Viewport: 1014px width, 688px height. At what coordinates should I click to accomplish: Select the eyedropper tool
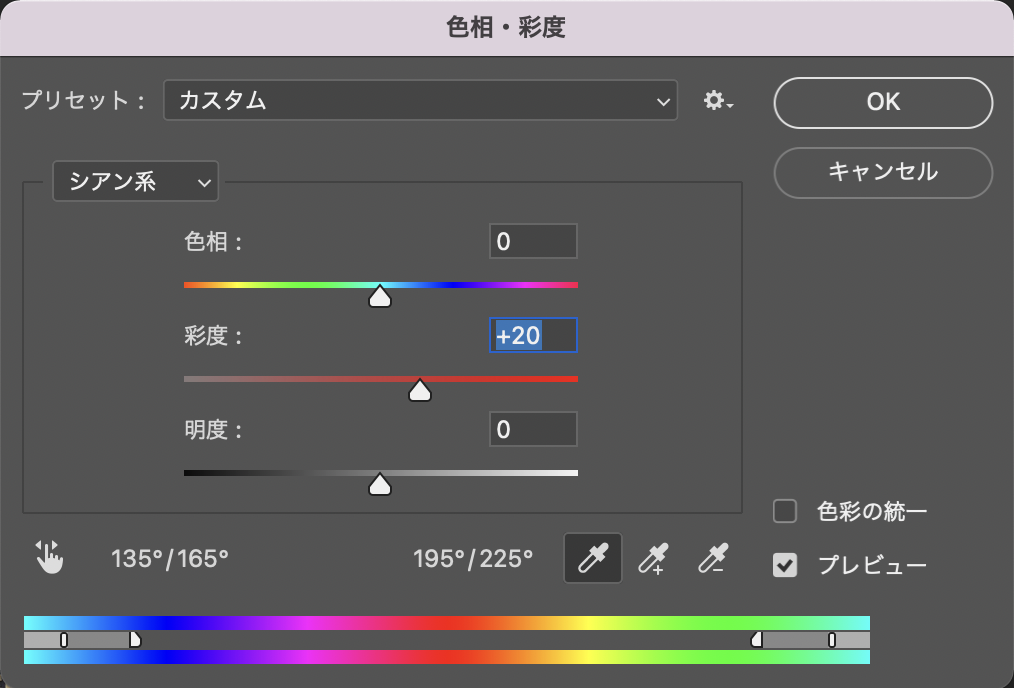point(593,558)
